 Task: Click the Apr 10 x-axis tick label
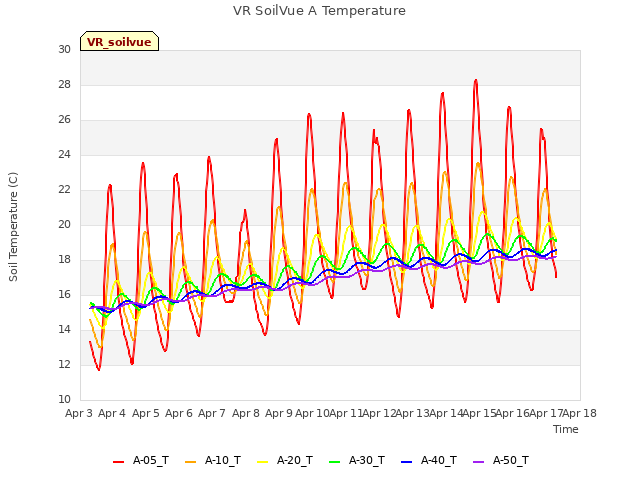pos(312,413)
